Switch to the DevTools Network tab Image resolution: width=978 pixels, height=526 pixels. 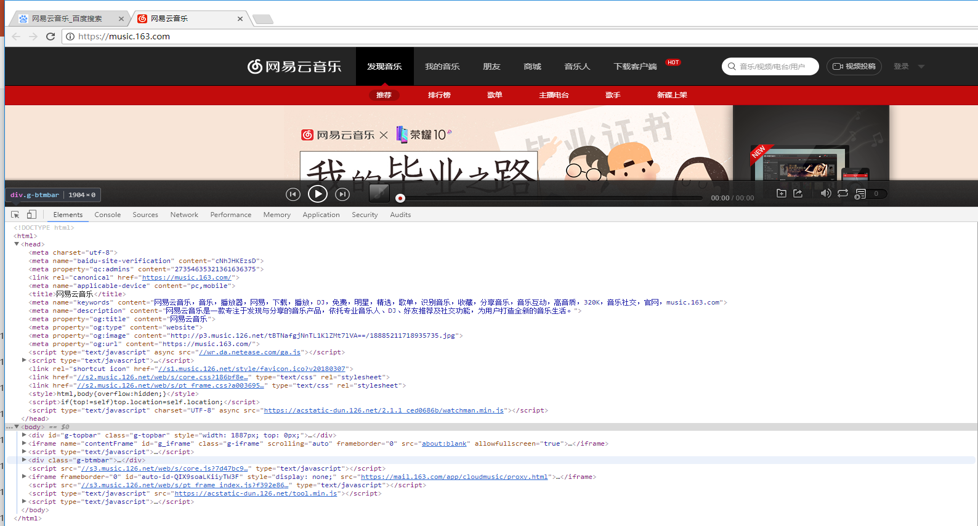pyautogui.click(x=184, y=215)
